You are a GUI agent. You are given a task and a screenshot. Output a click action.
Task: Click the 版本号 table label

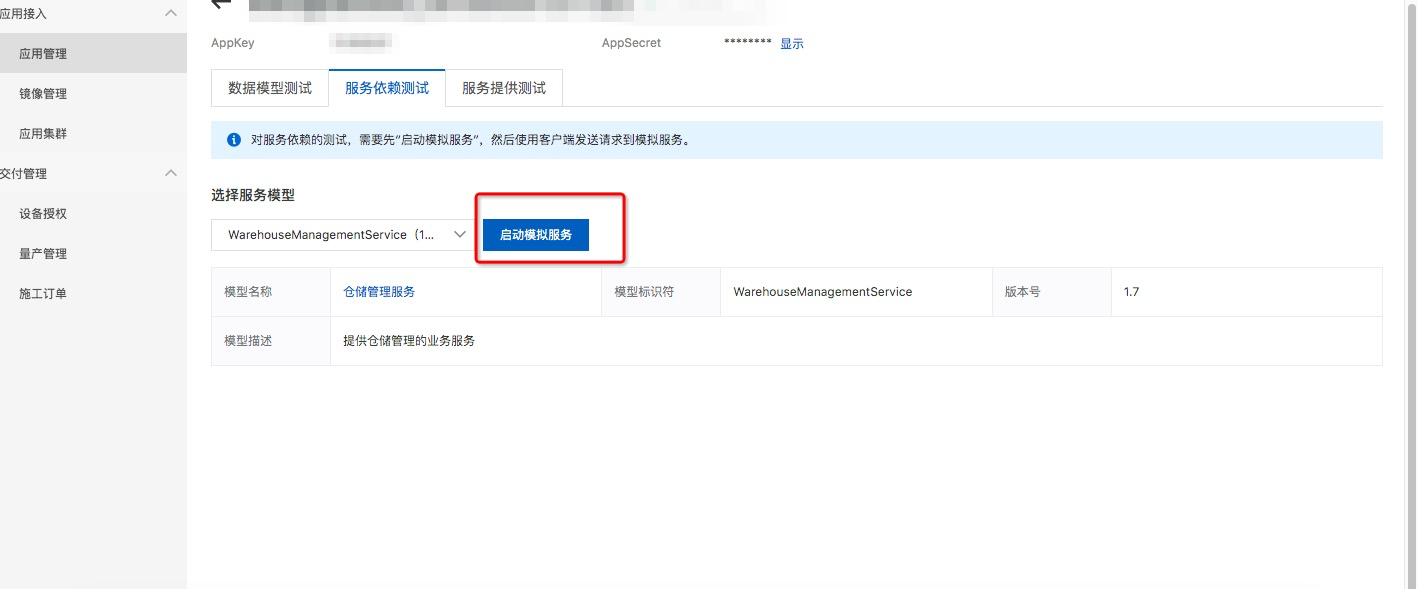(x=1023, y=292)
